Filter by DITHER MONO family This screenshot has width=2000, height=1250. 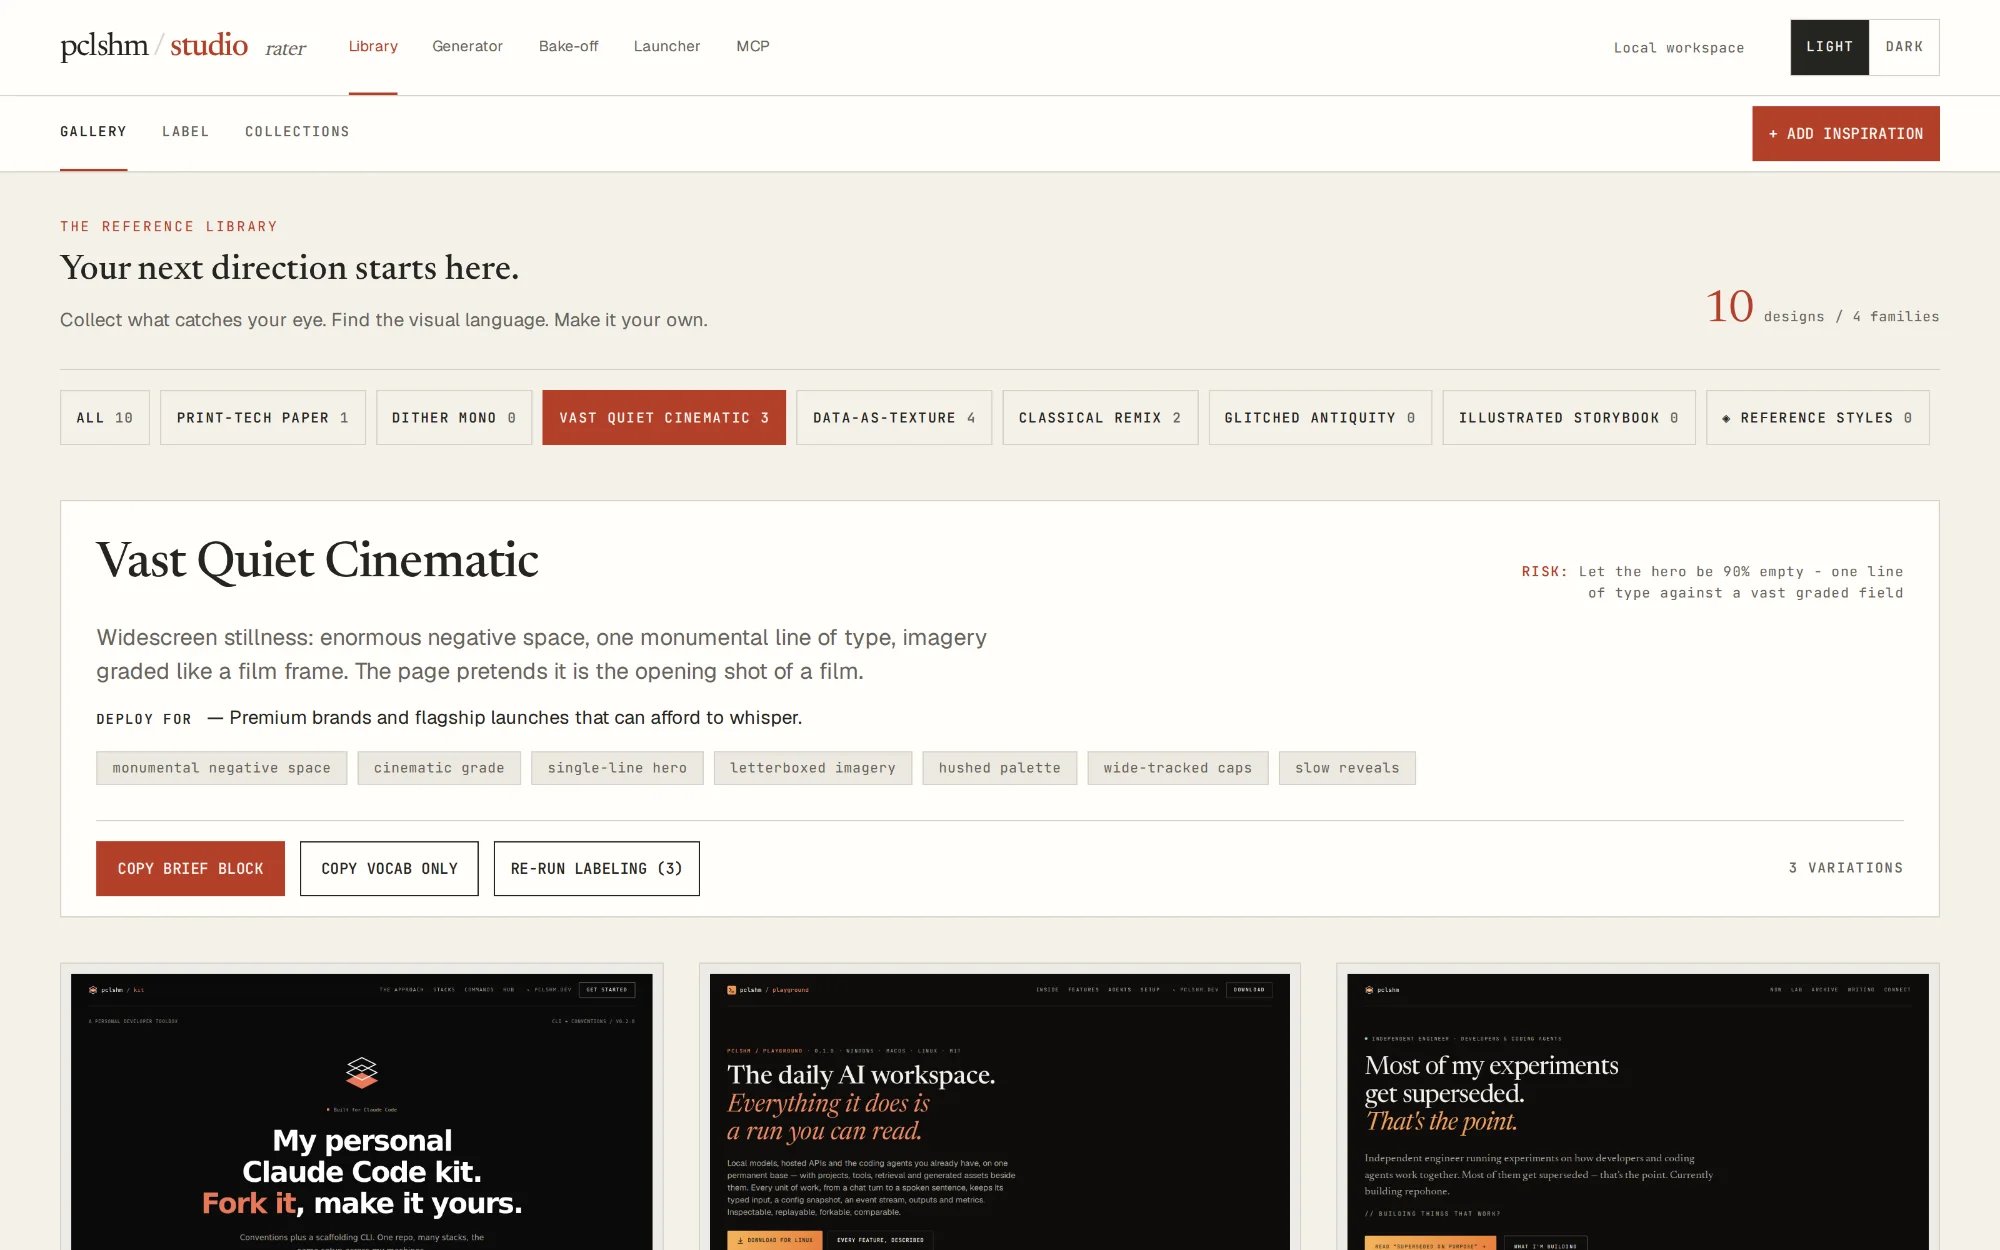pos(454,417)
